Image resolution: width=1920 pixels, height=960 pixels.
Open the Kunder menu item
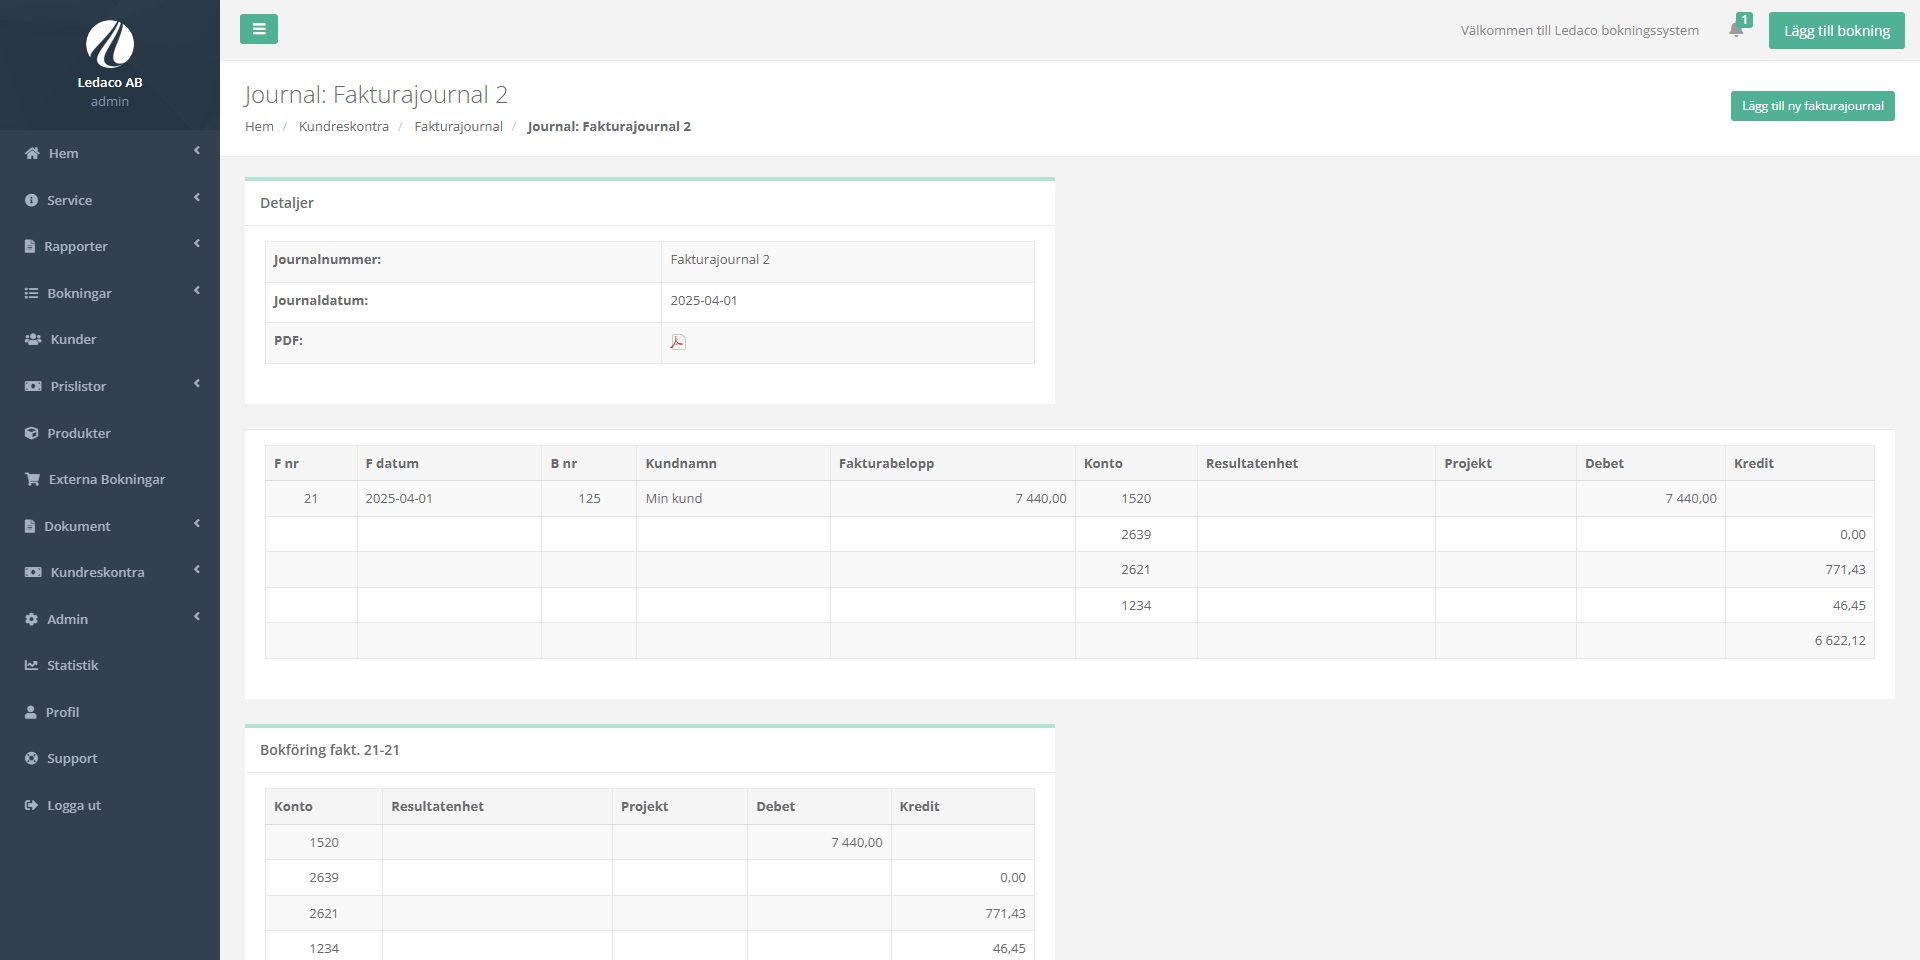pyautogui.click(x=73, y=339)
